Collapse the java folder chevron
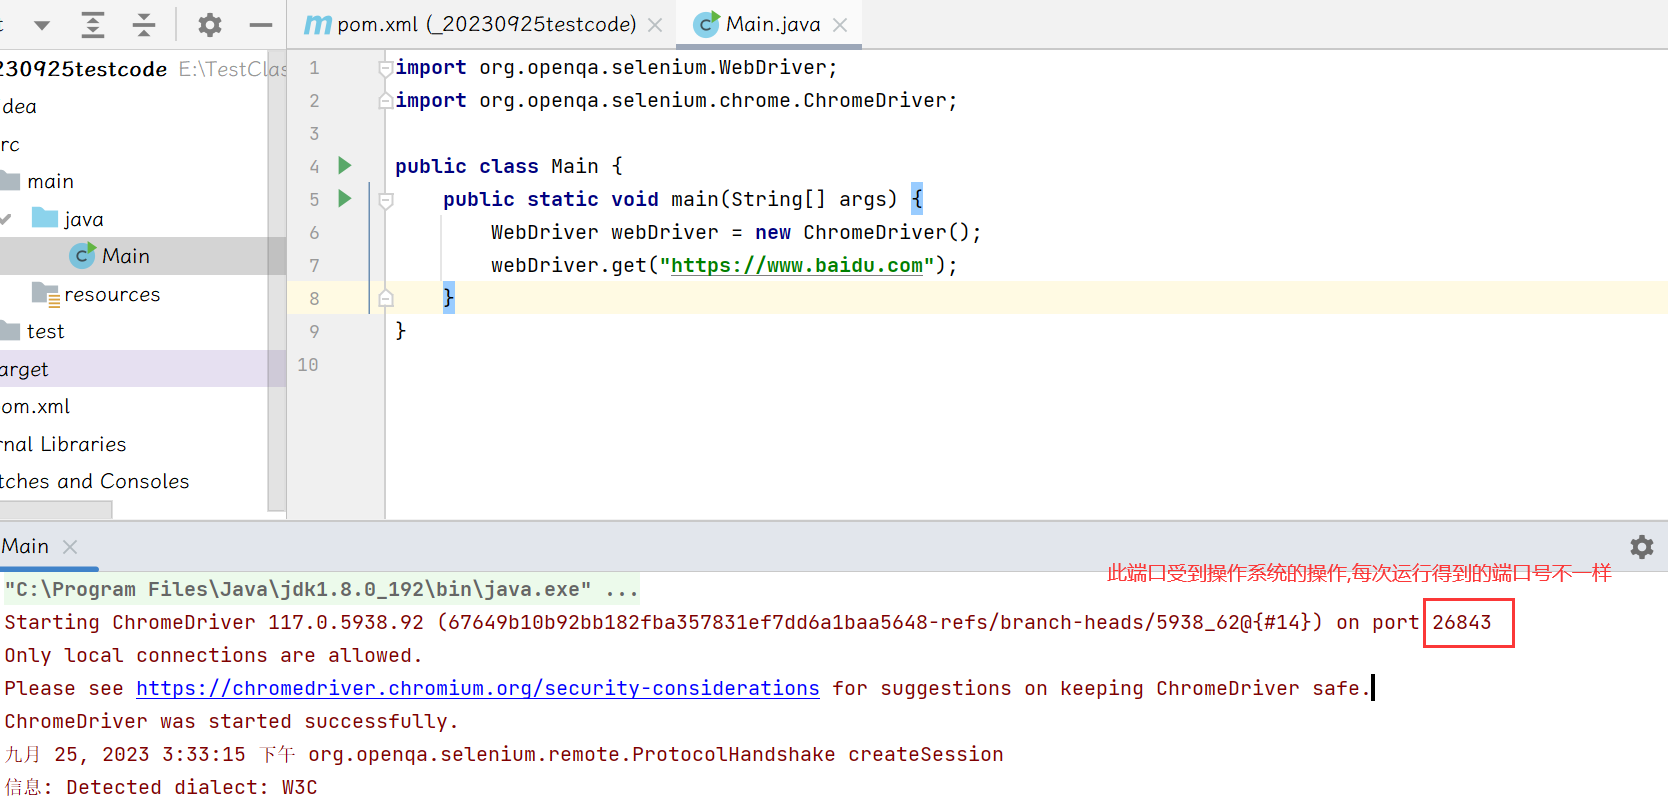 point(7,219)
